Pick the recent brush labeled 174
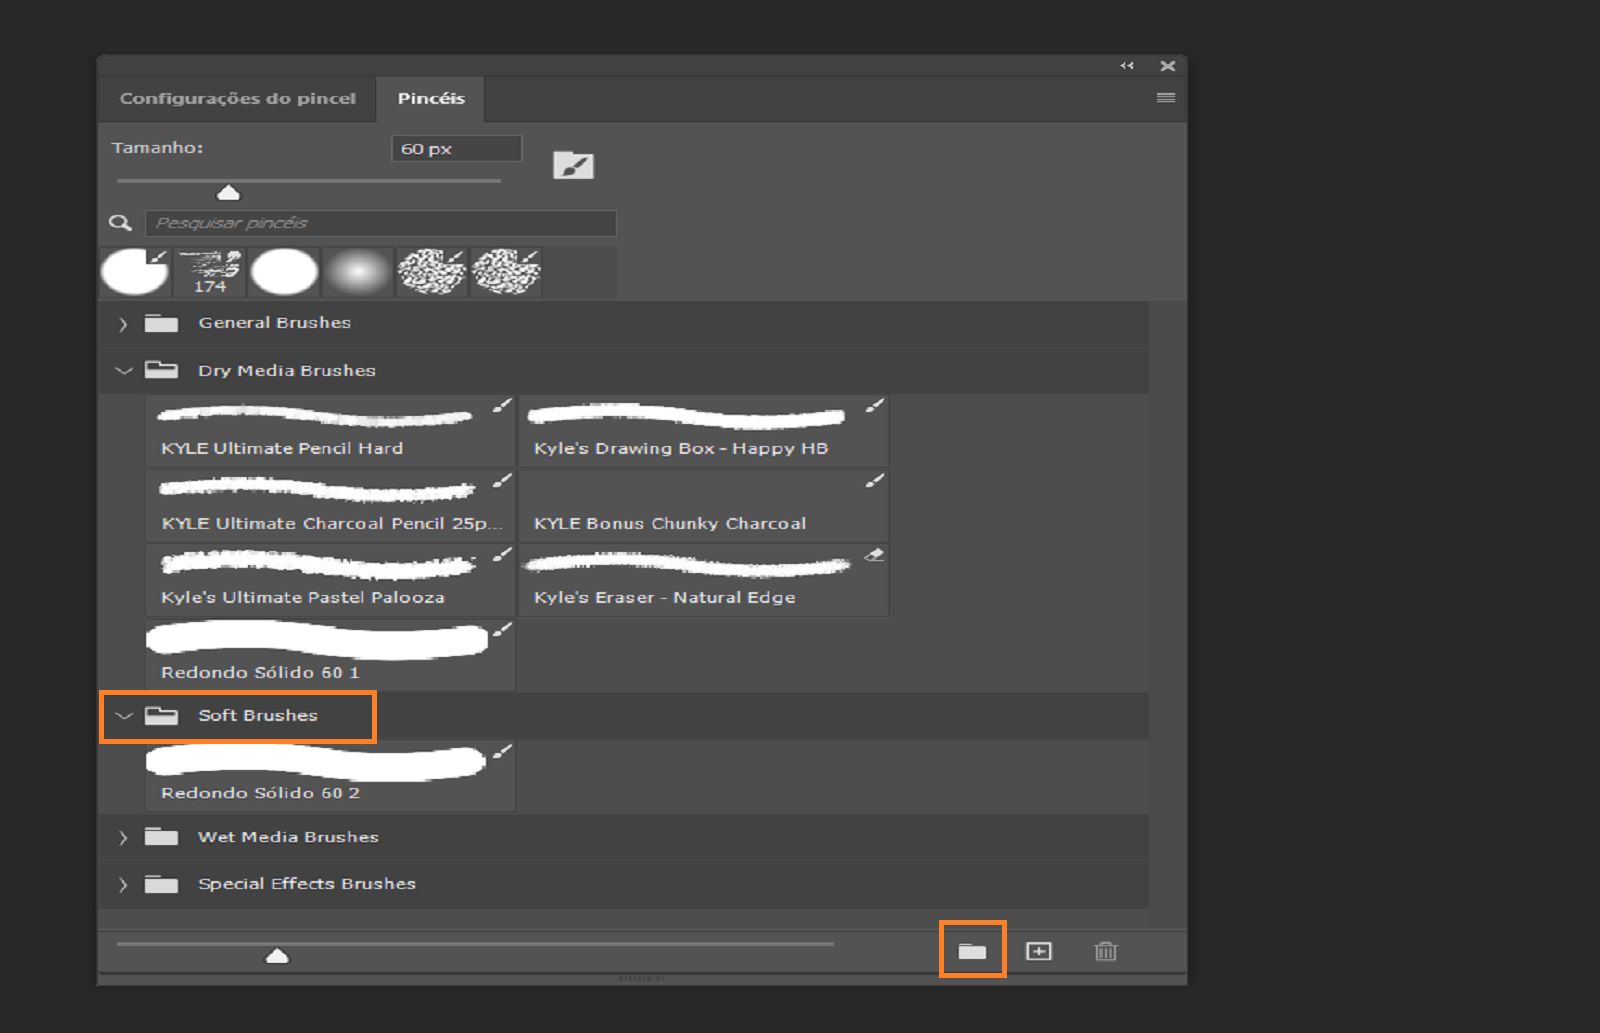 (210, 272)
